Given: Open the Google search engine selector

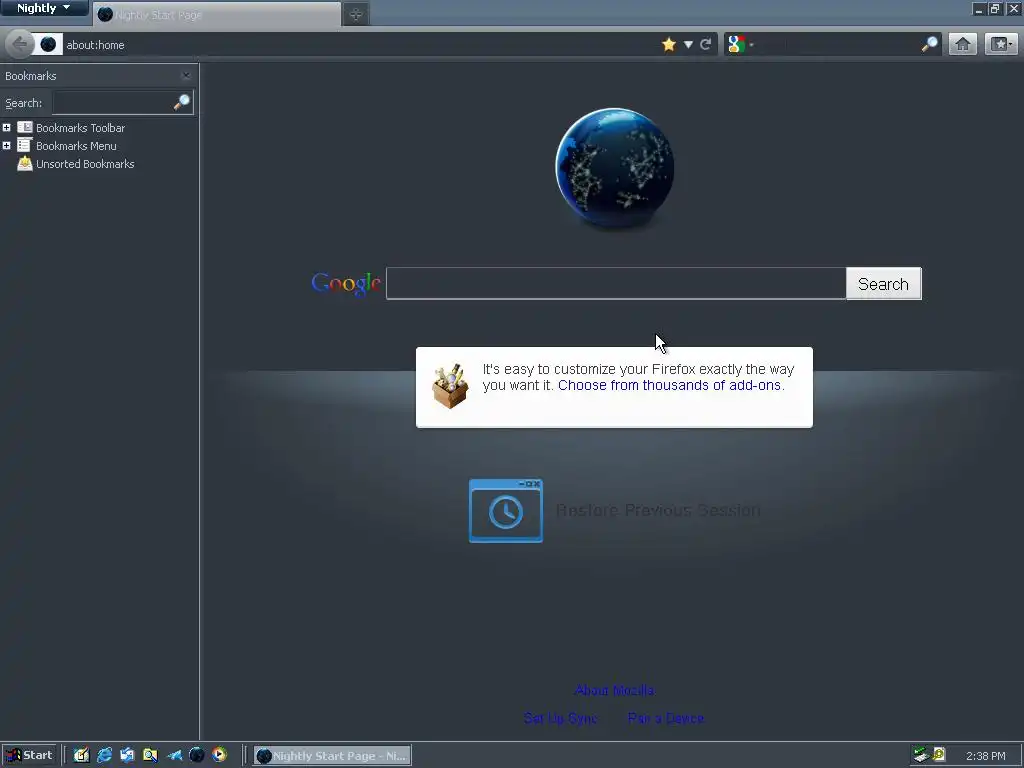Looking at the screenshot, I should 741,44.
